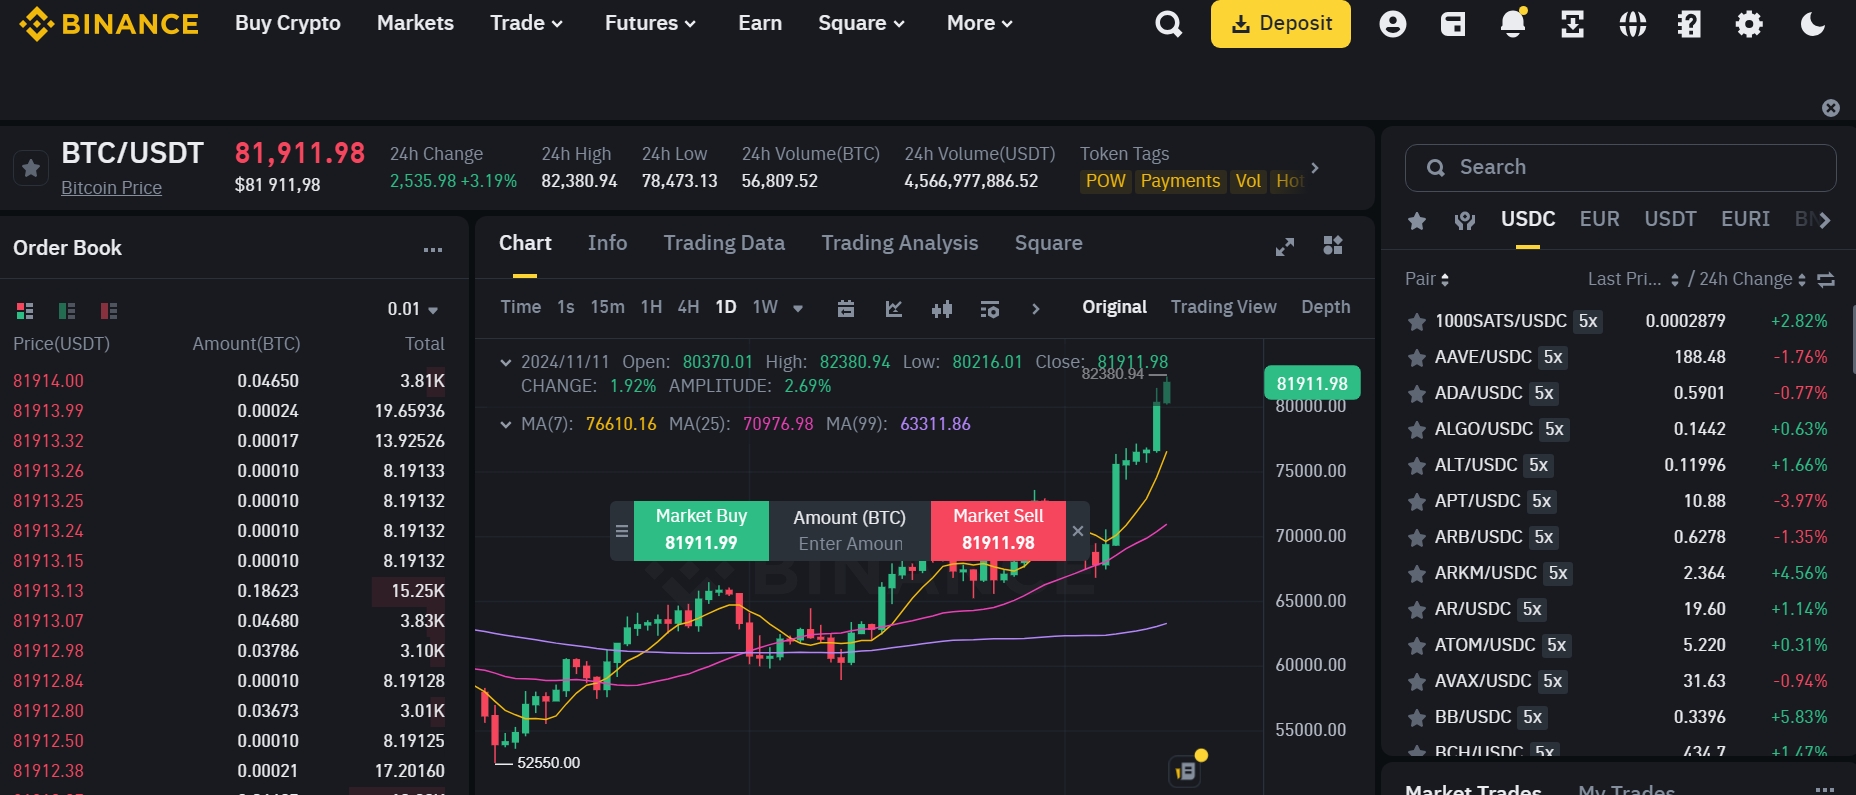1856x795 pixels.
Task: Open the settings gear in header
Action: tap(1749, 24)
